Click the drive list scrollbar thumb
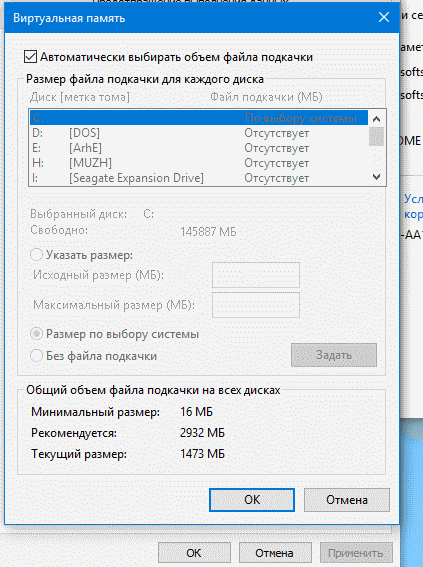 [376, 136]
